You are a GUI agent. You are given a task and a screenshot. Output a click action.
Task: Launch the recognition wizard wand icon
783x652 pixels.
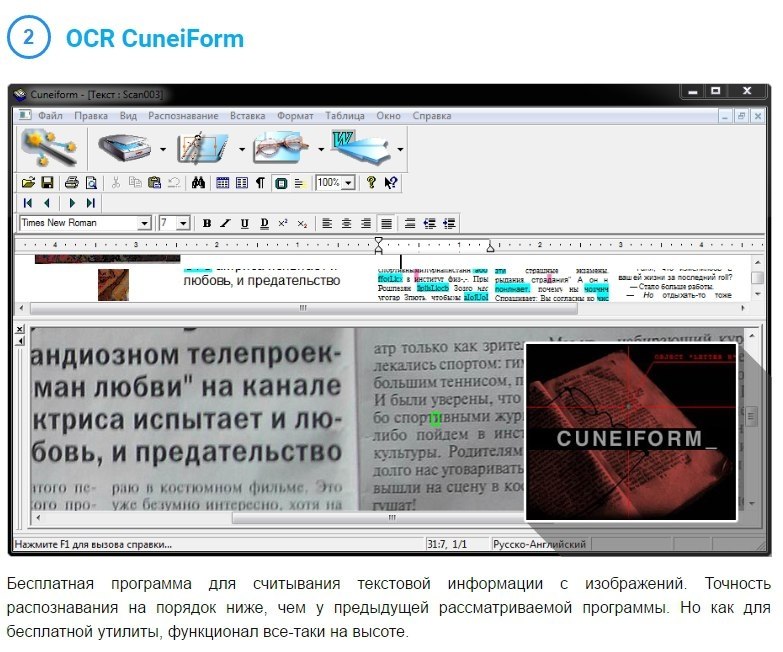click(48, 148)
